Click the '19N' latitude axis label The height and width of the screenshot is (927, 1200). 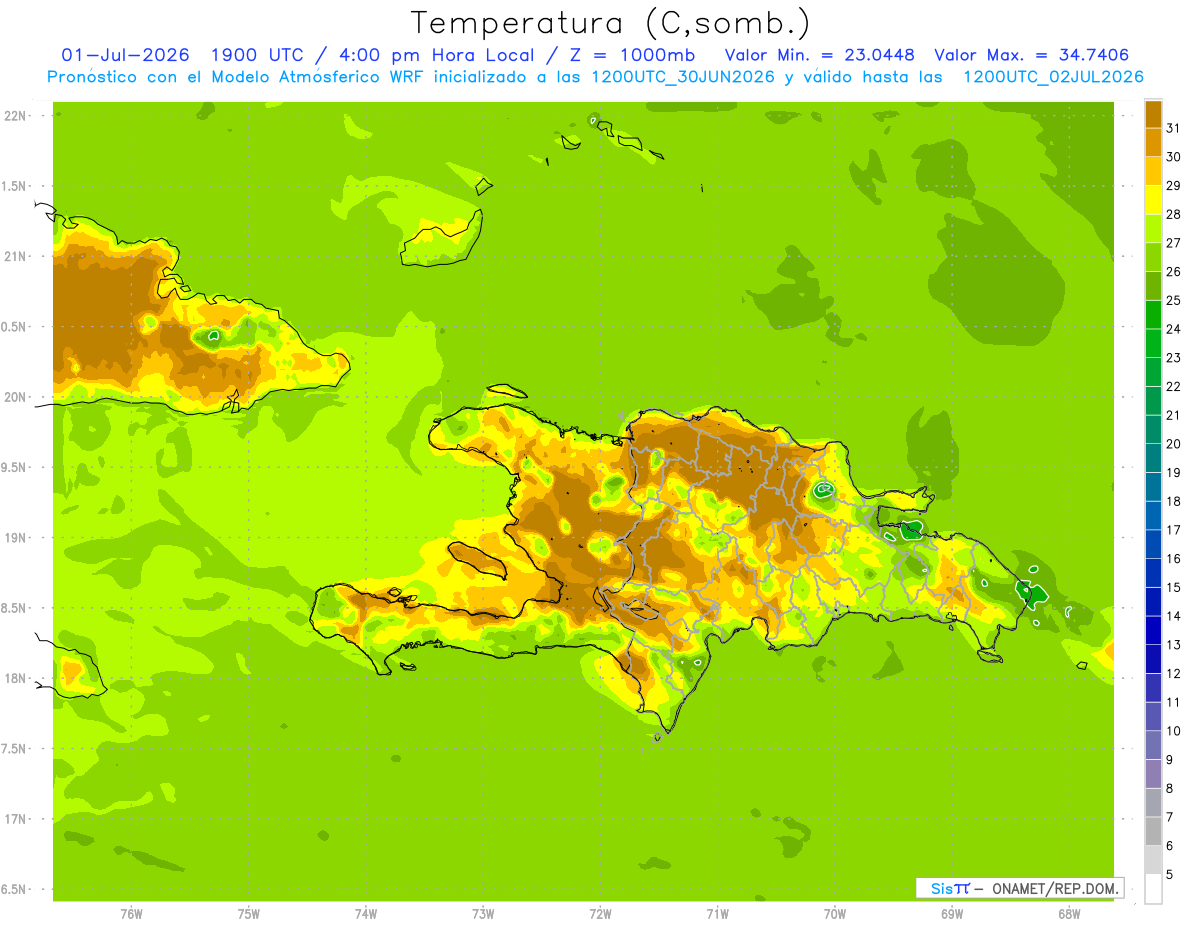pos(16,538)
